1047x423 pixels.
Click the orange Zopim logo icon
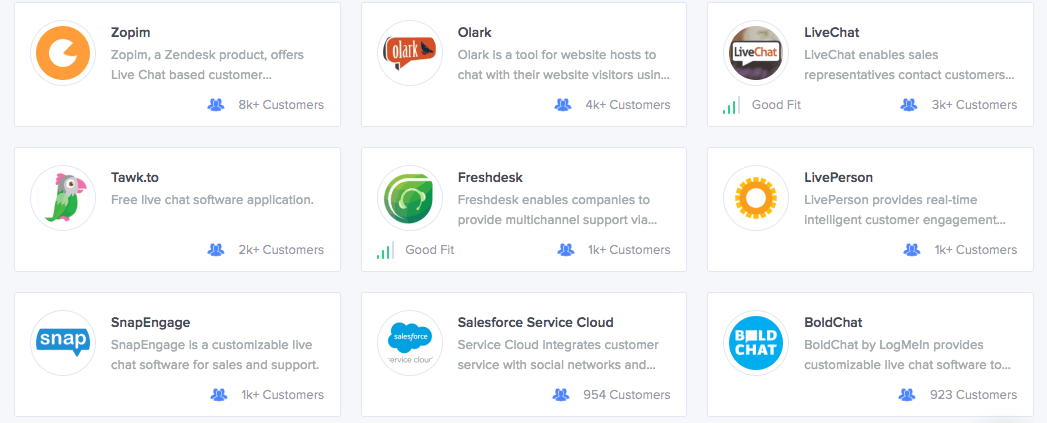(63, 53)
